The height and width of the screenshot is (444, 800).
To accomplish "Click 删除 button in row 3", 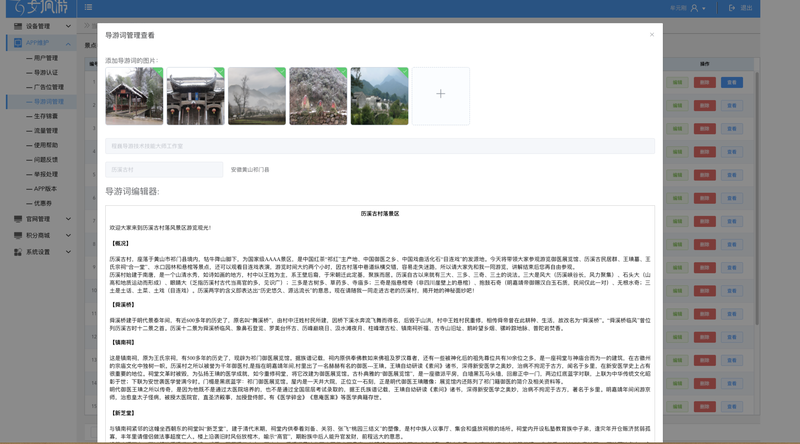I will 705,129.
